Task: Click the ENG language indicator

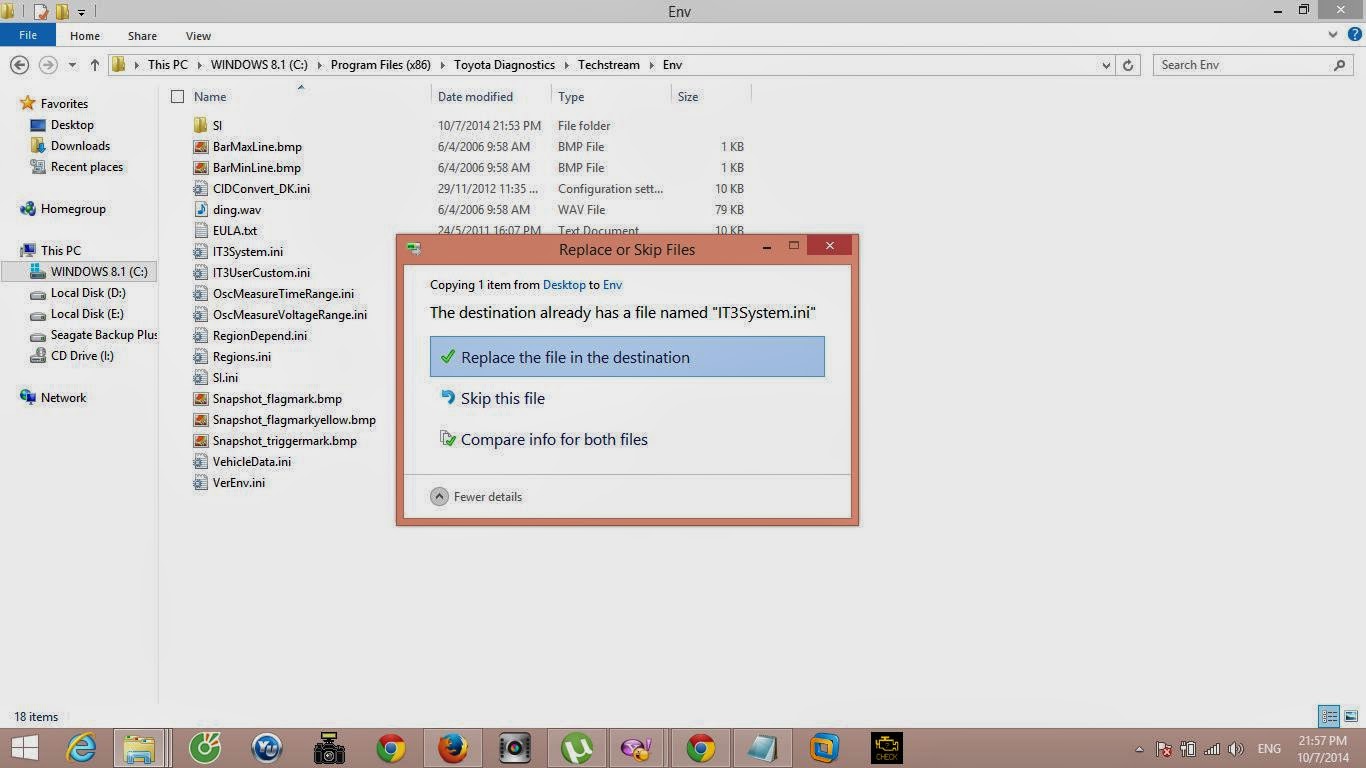Action: pyautogui.click(x=1269, y=749)
